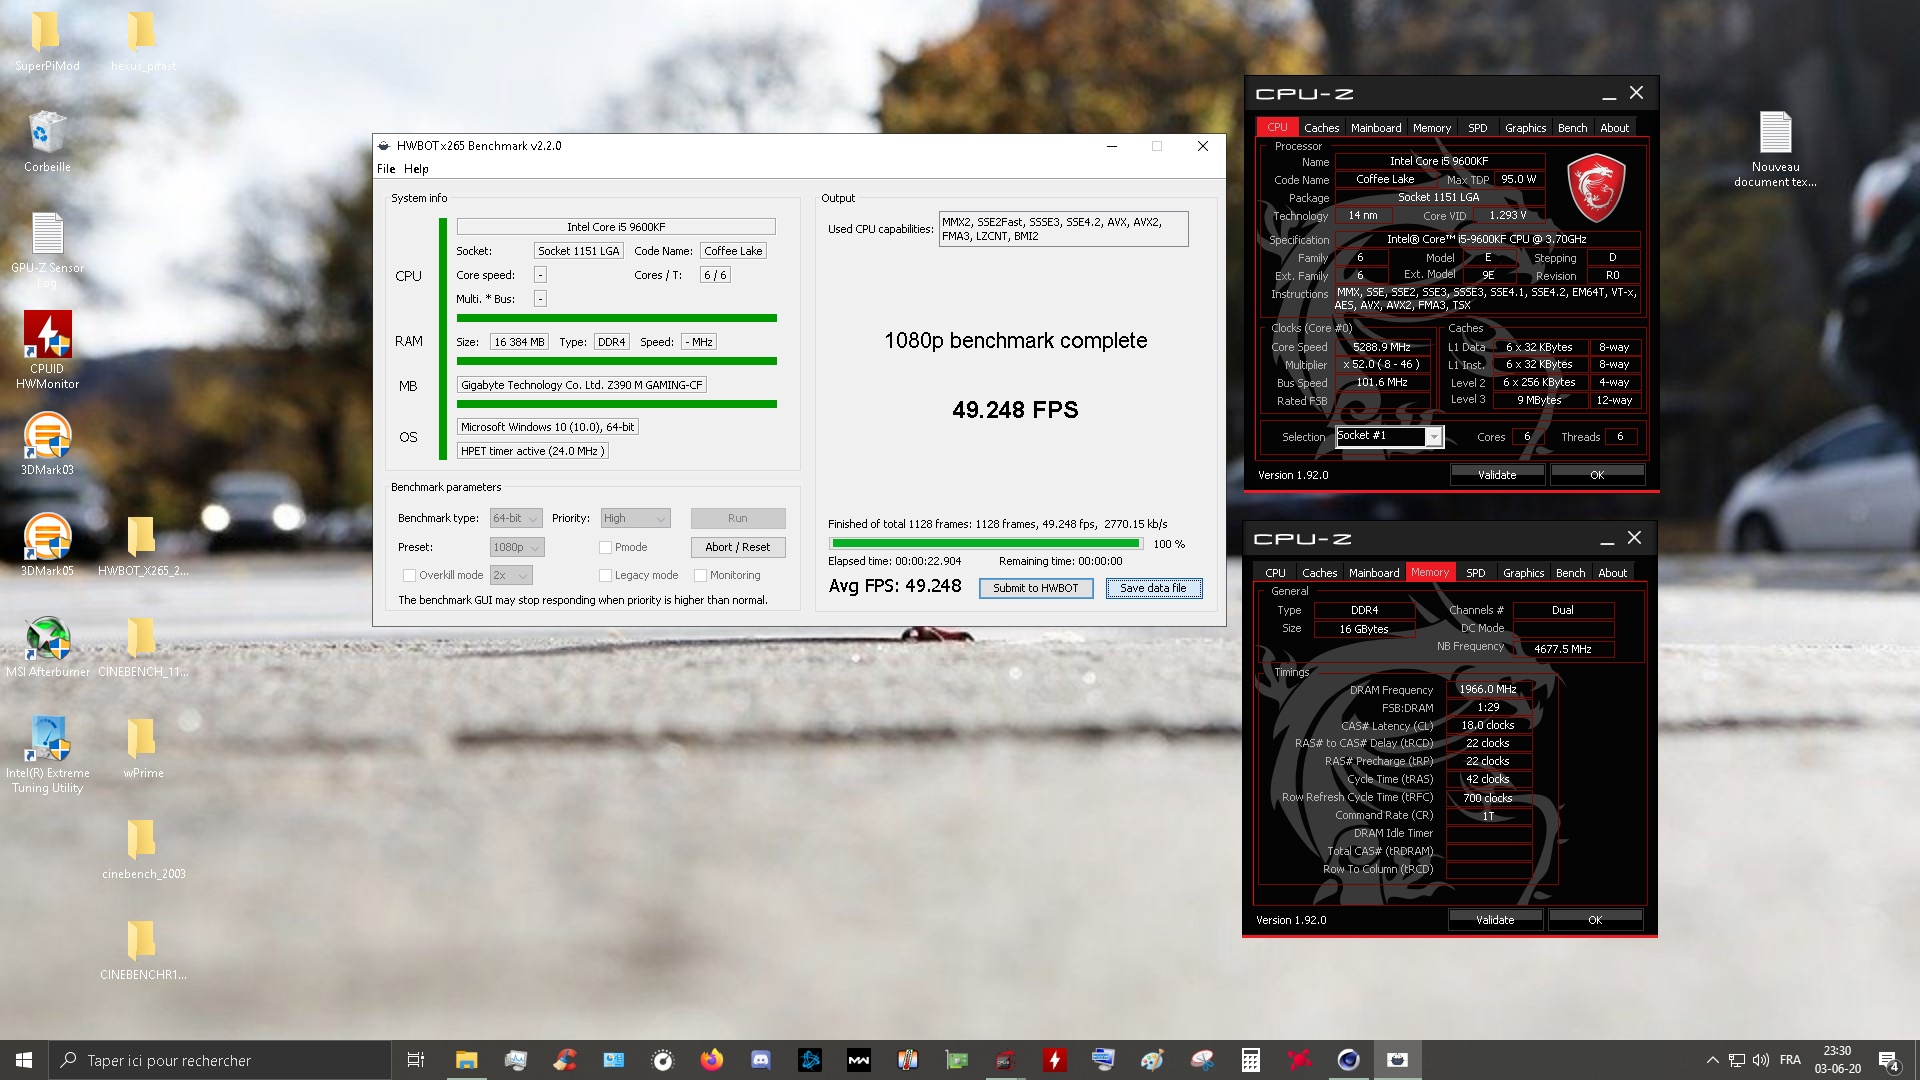Open the Preset 1080p dropdown

516,547
